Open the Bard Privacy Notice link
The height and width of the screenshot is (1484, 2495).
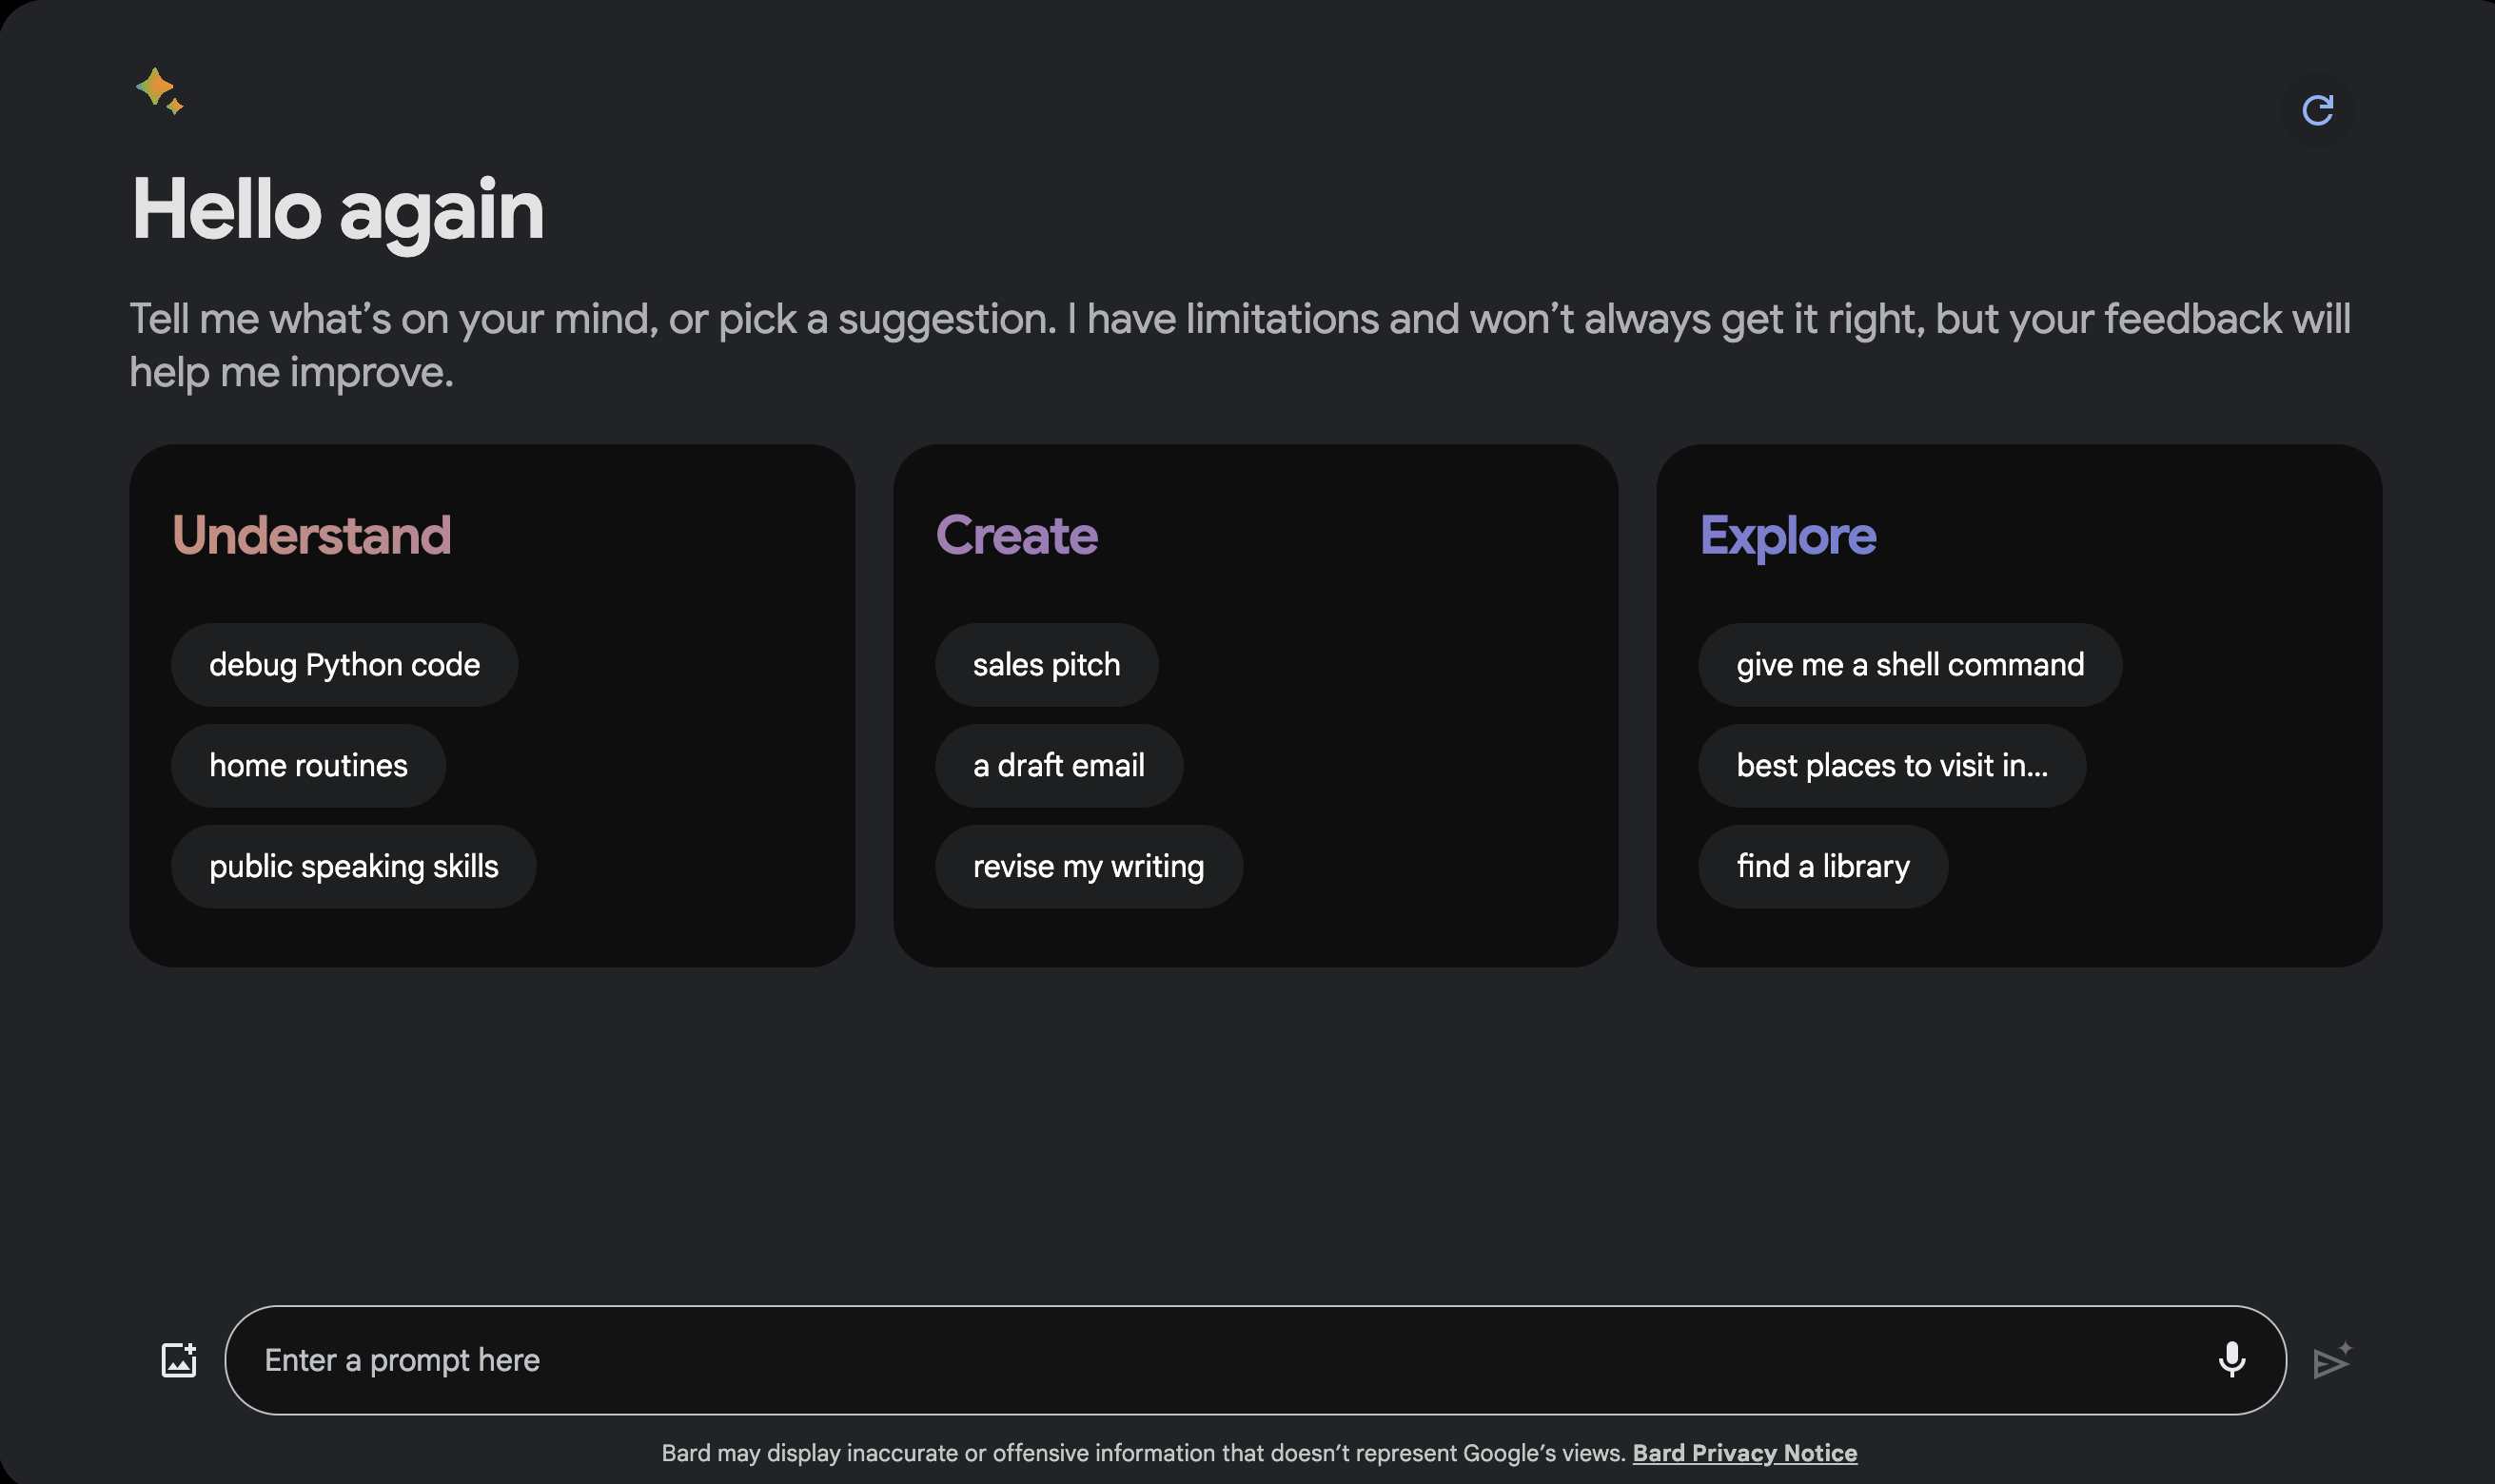click(x=1744, y=1453)
